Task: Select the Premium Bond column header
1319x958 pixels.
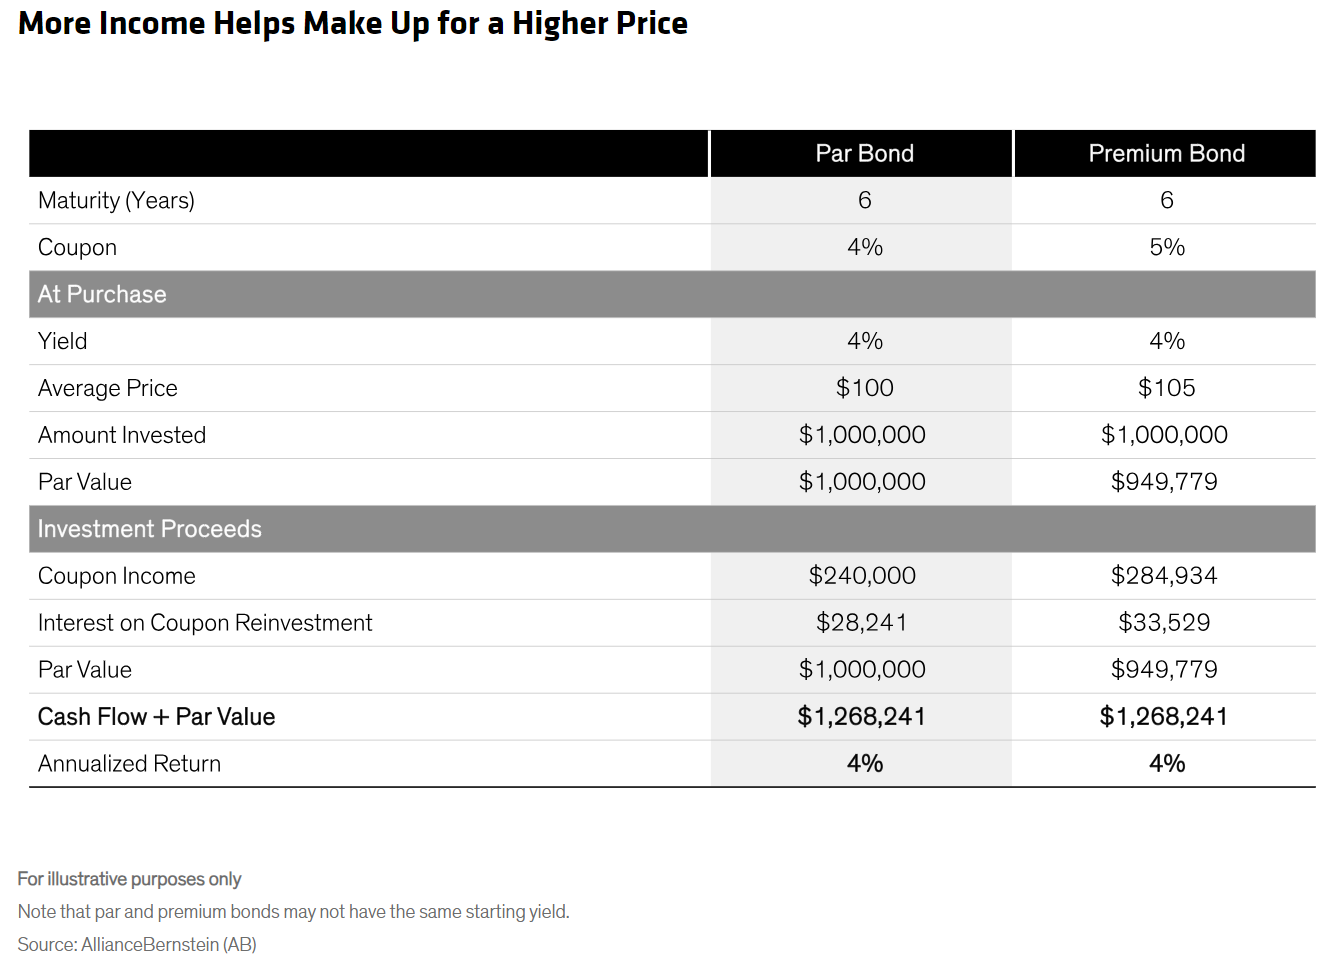Action: tap(1166, 153)
